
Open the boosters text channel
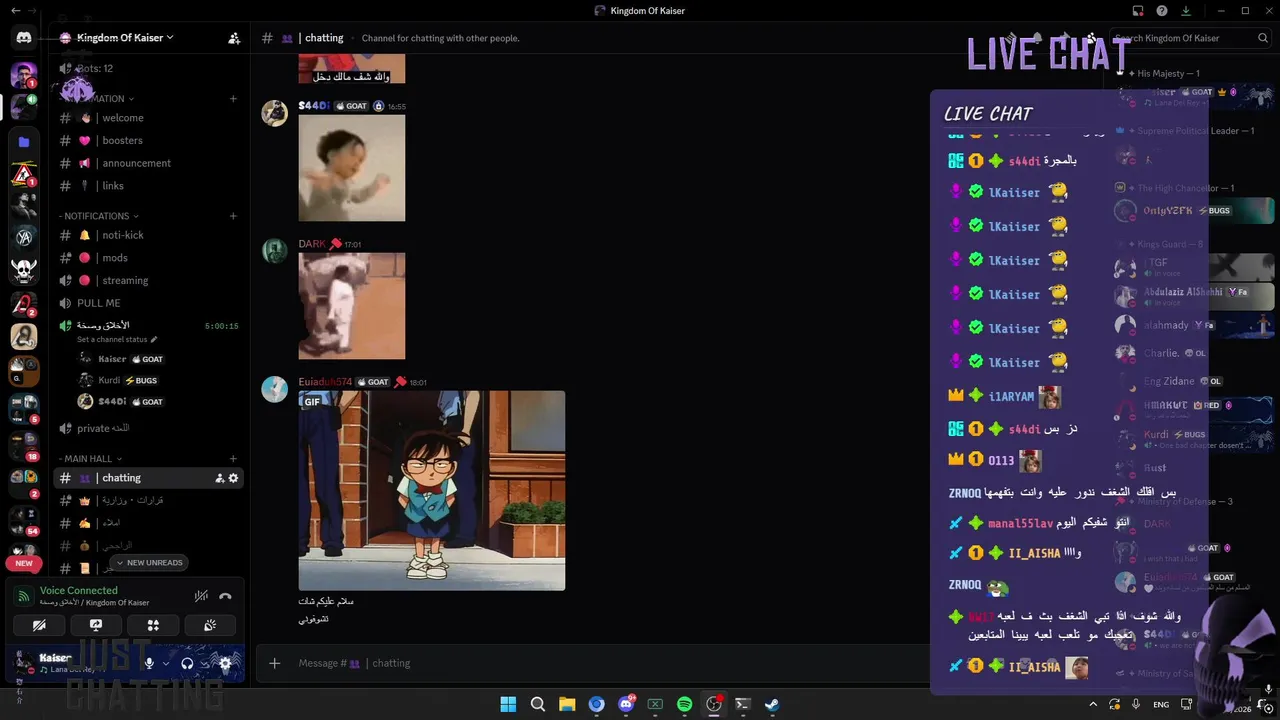tap(150, 141)
